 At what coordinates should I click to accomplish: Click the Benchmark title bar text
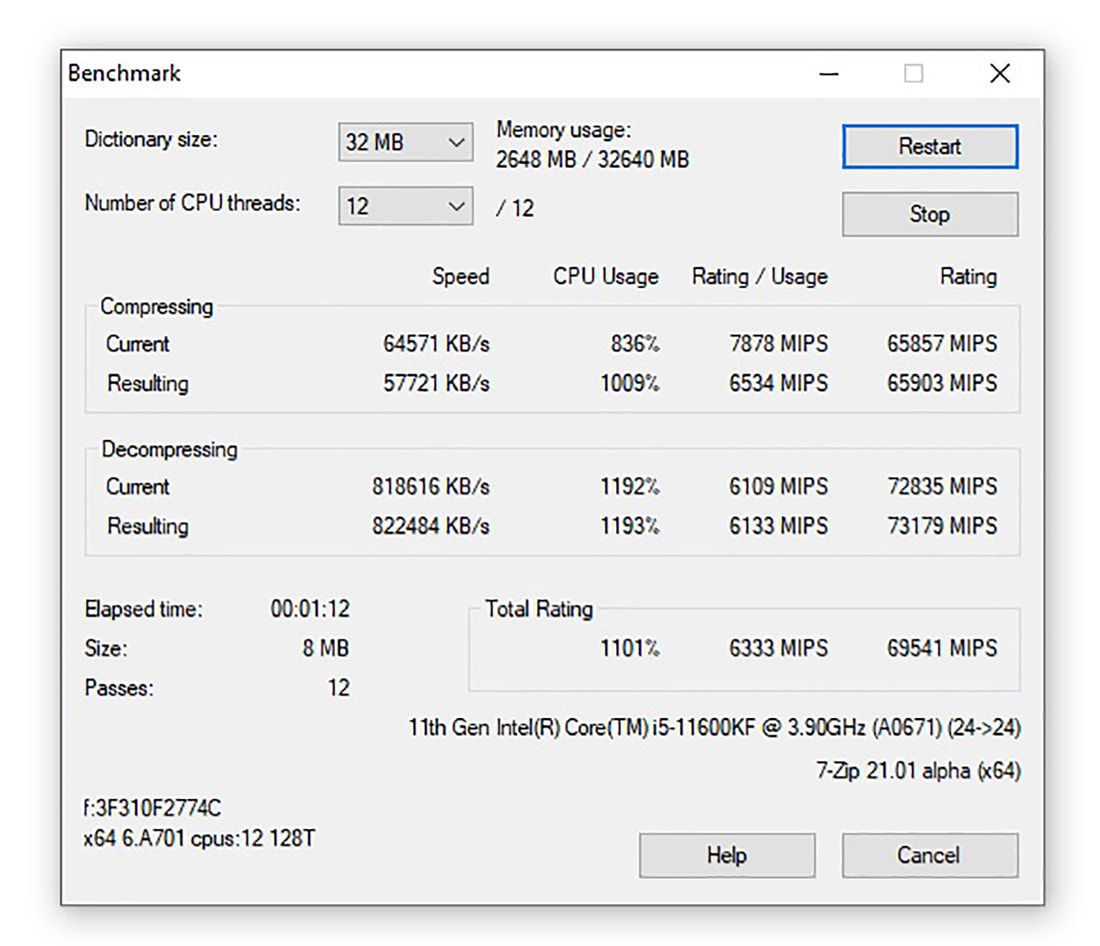pyautogui.click(x=124, y=74)
